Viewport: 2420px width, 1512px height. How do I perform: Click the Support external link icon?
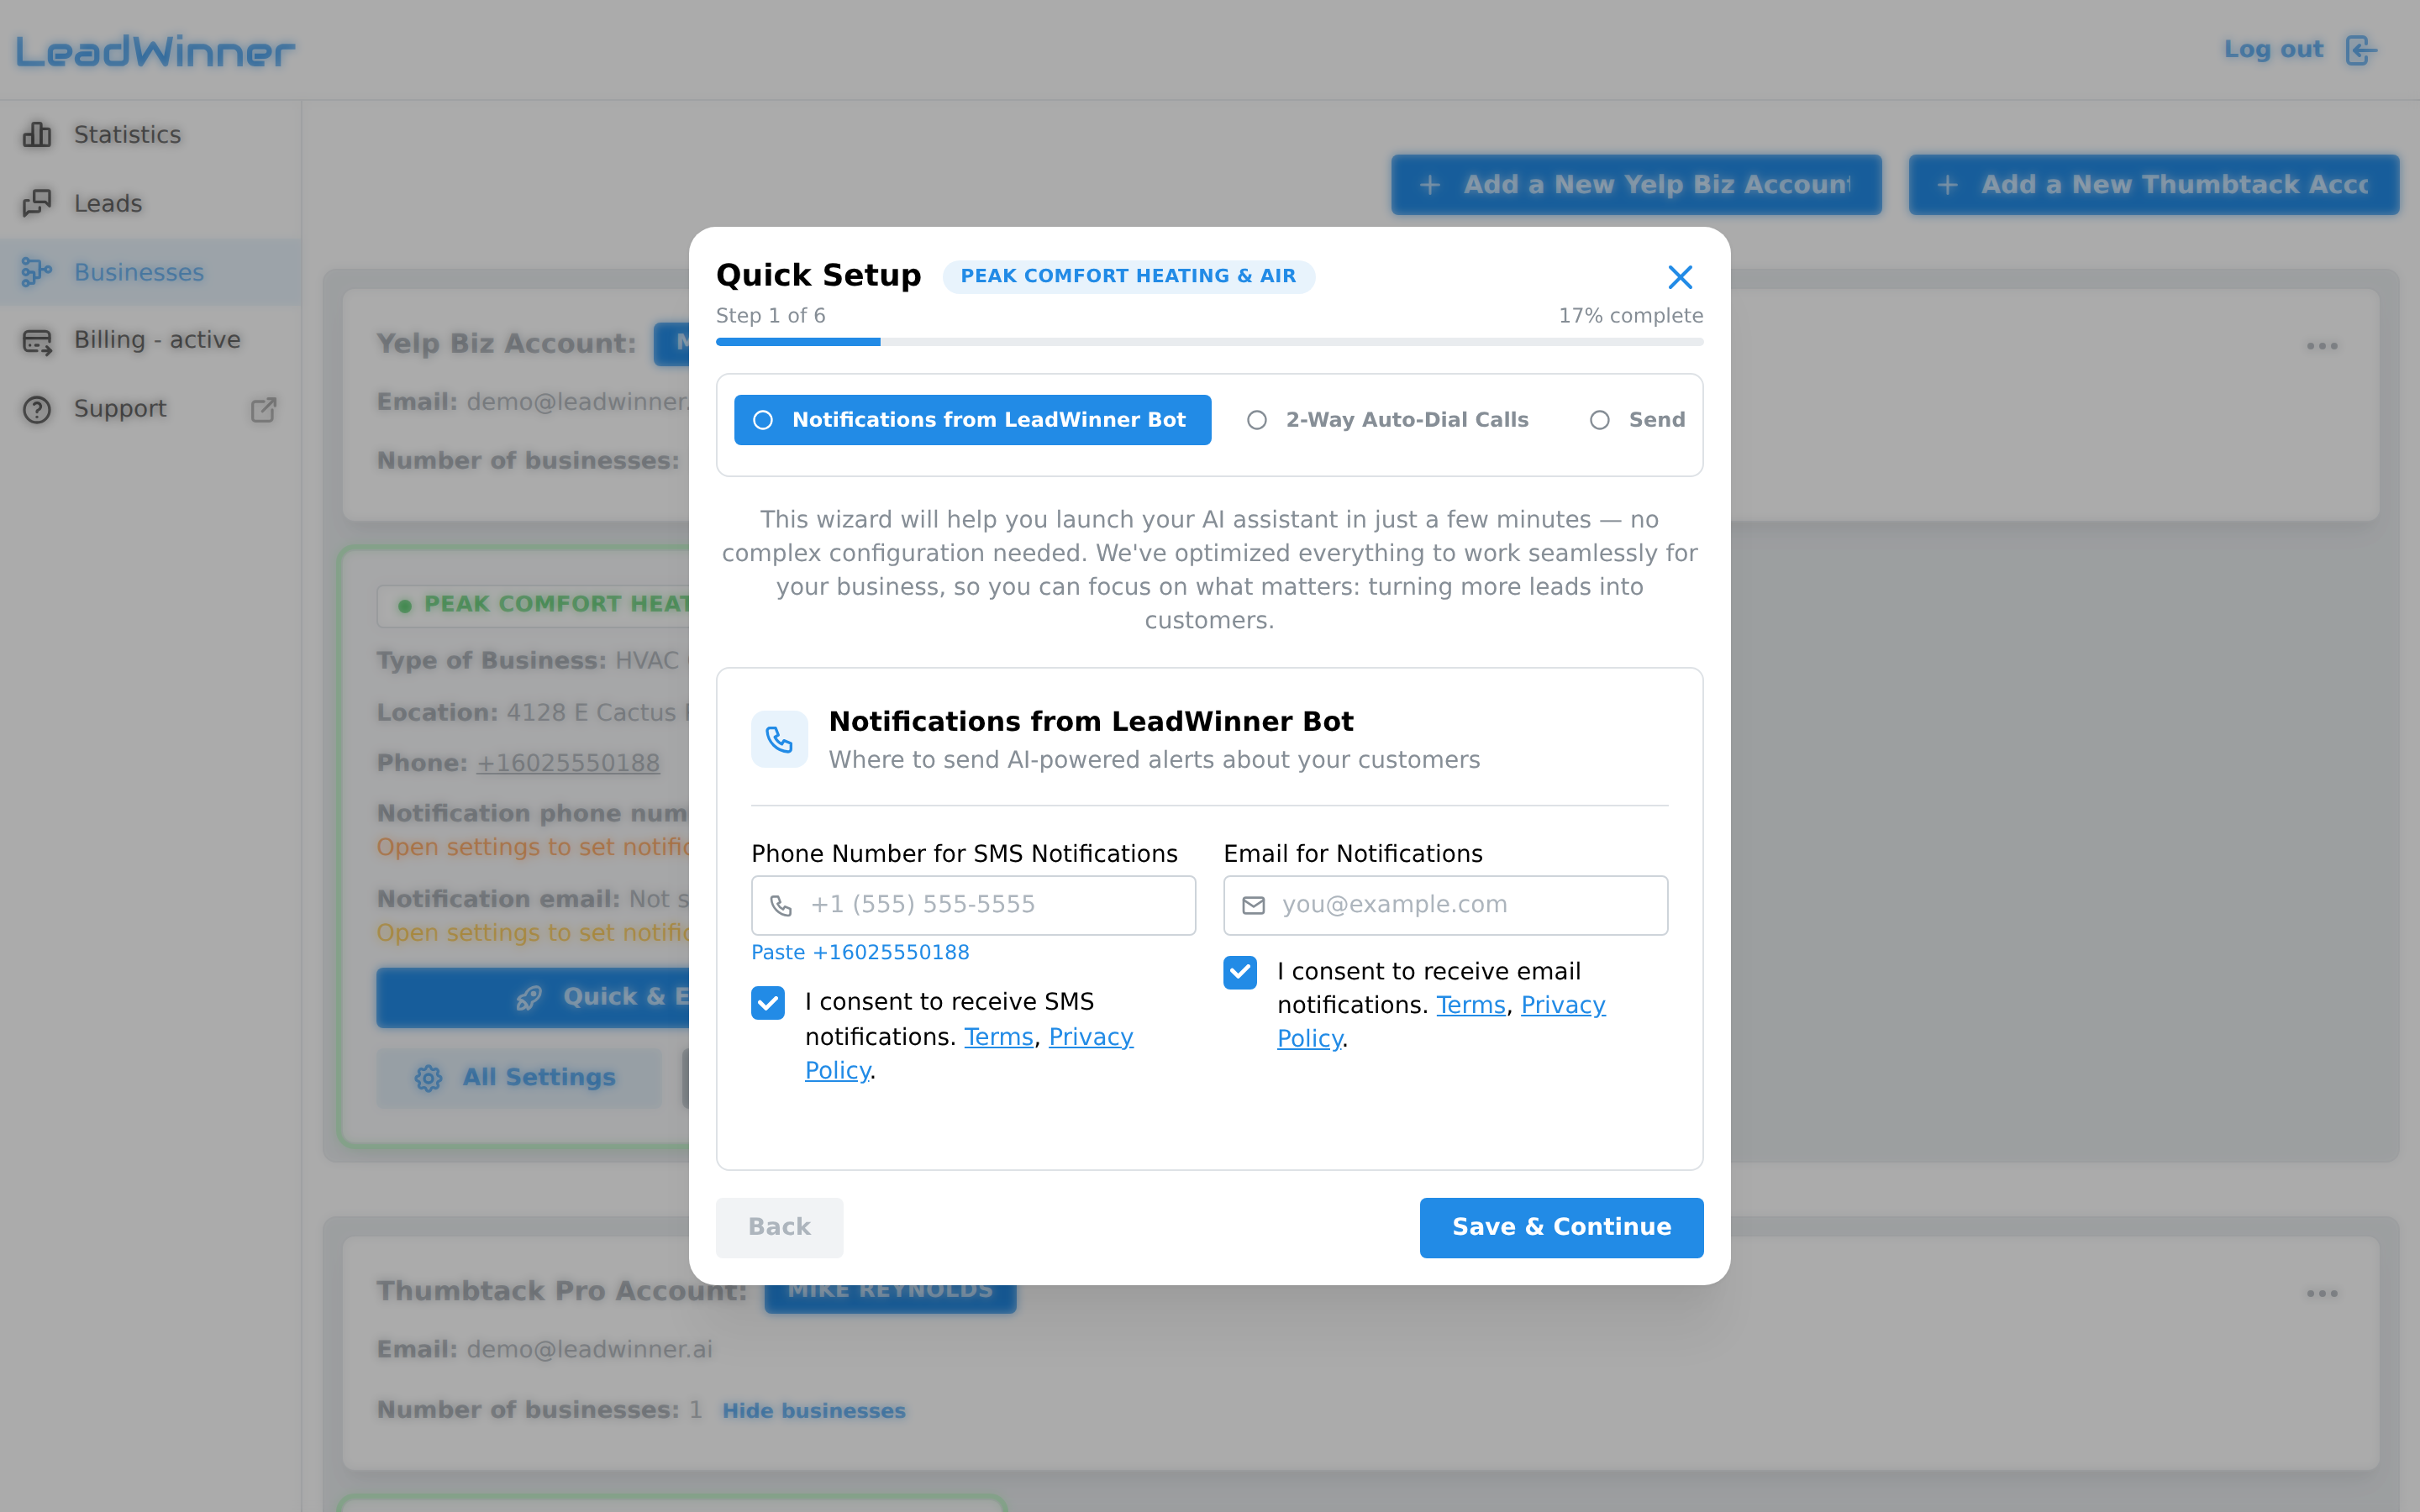point(263,410)
